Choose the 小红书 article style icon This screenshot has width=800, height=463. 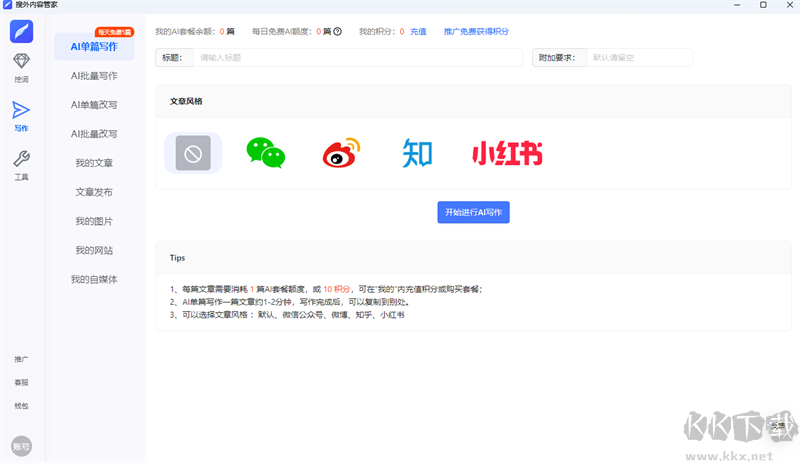tap(507, 153)
